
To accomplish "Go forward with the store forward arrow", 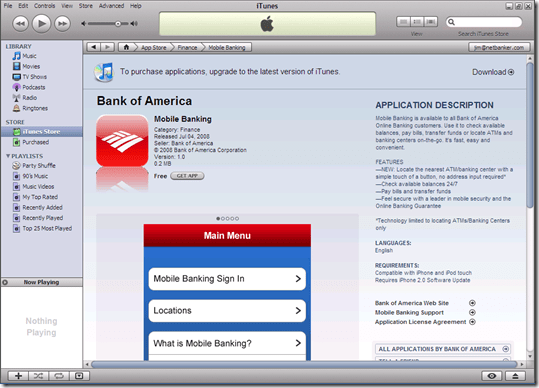I will pos(107,47).
